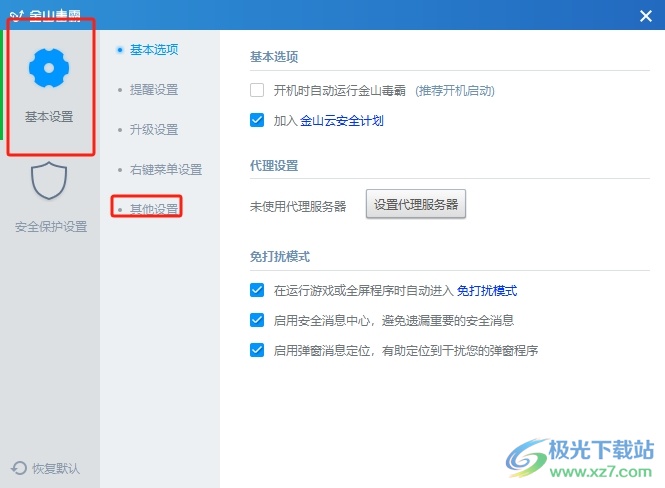Select 升级设置 in the submenu

click(154, 129)
